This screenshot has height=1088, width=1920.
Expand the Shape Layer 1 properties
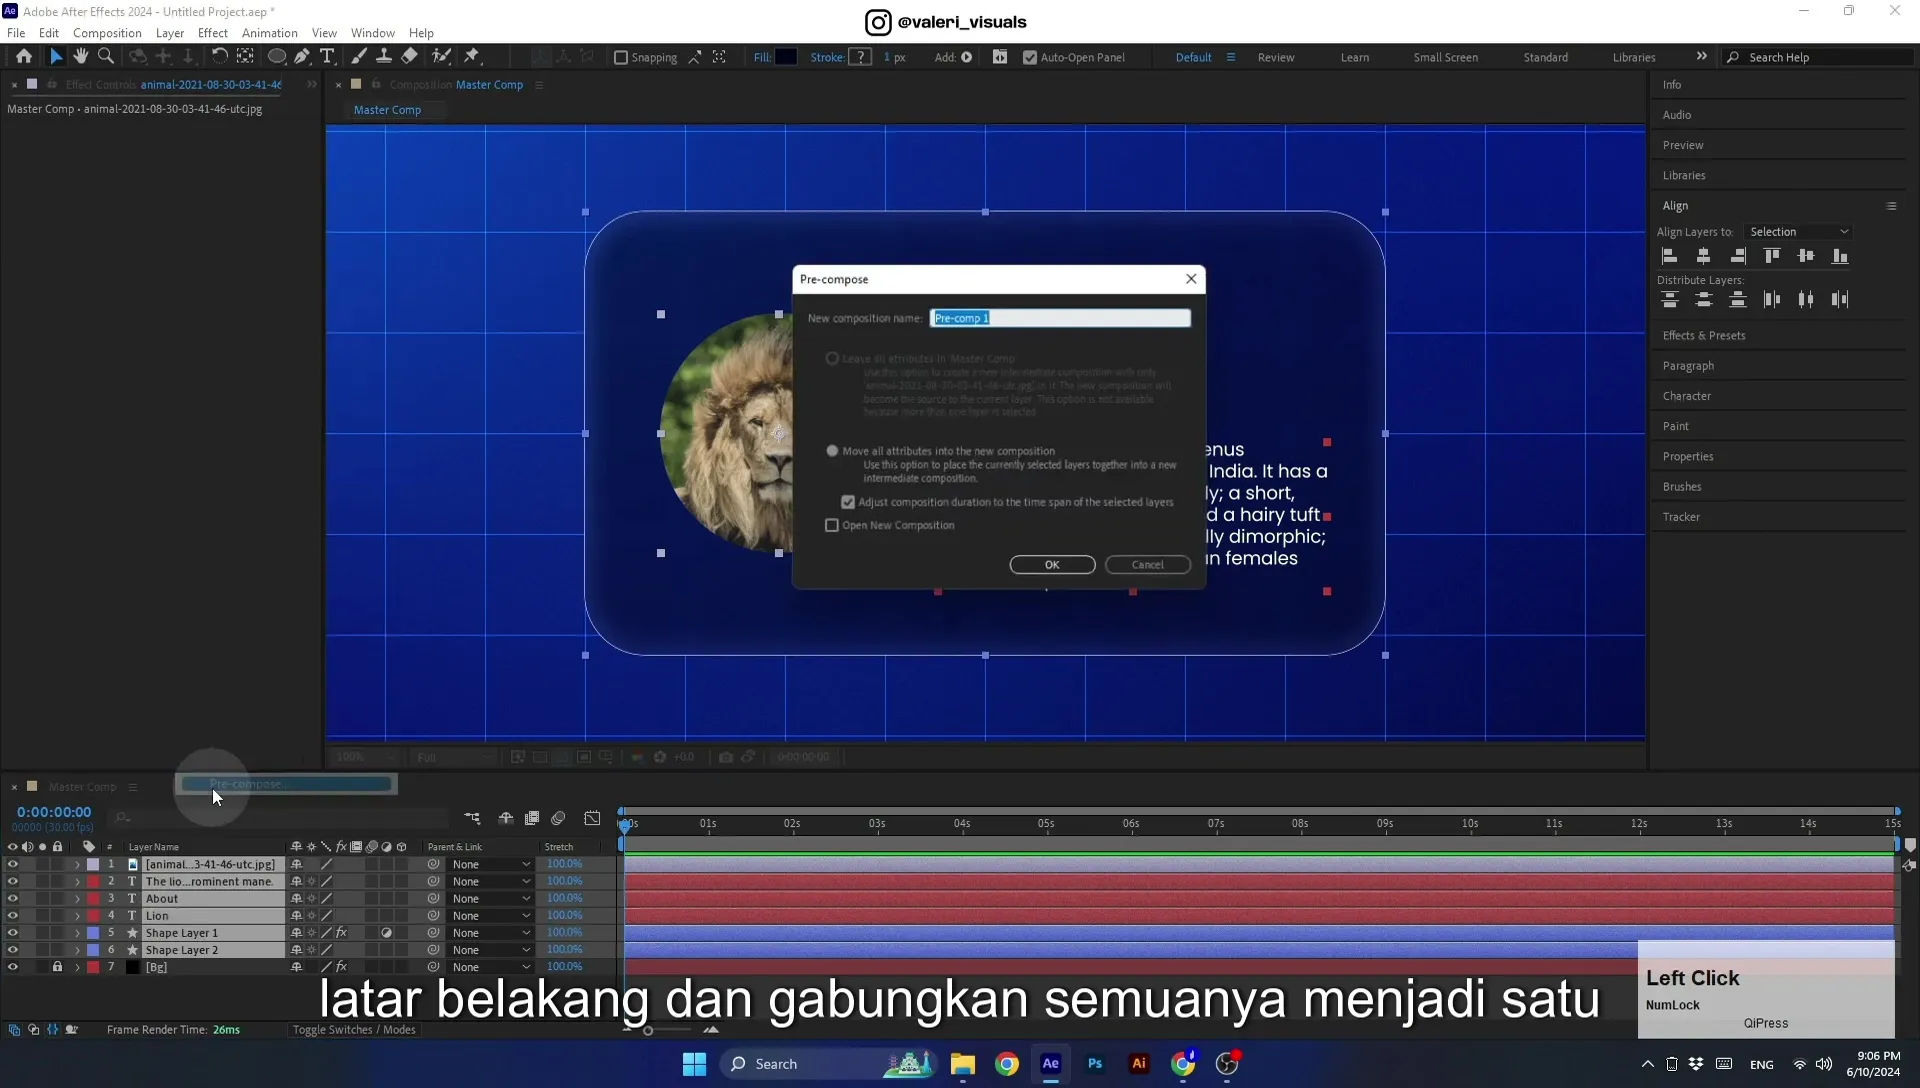[77, 933]
